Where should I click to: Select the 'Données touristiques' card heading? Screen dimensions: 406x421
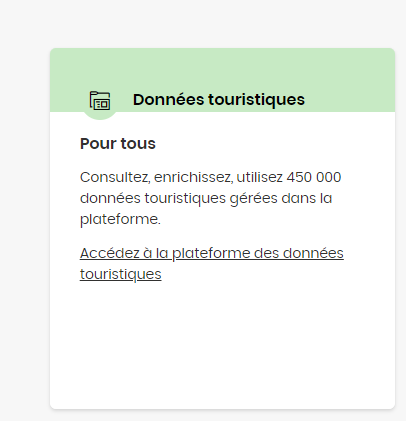pyautogui.click(x=219, y=100)
